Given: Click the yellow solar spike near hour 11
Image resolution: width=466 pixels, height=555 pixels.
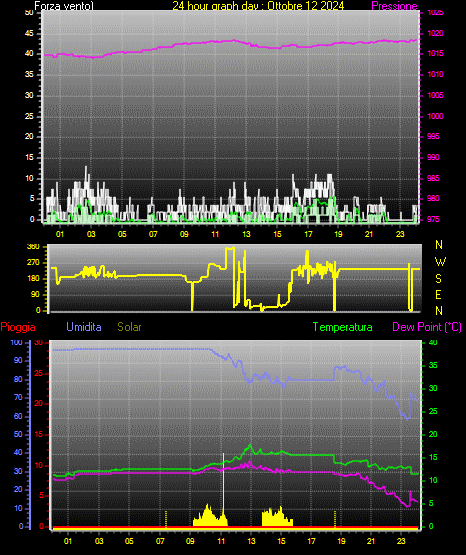Looking at the screenshot, I should [x=223, y=488].
